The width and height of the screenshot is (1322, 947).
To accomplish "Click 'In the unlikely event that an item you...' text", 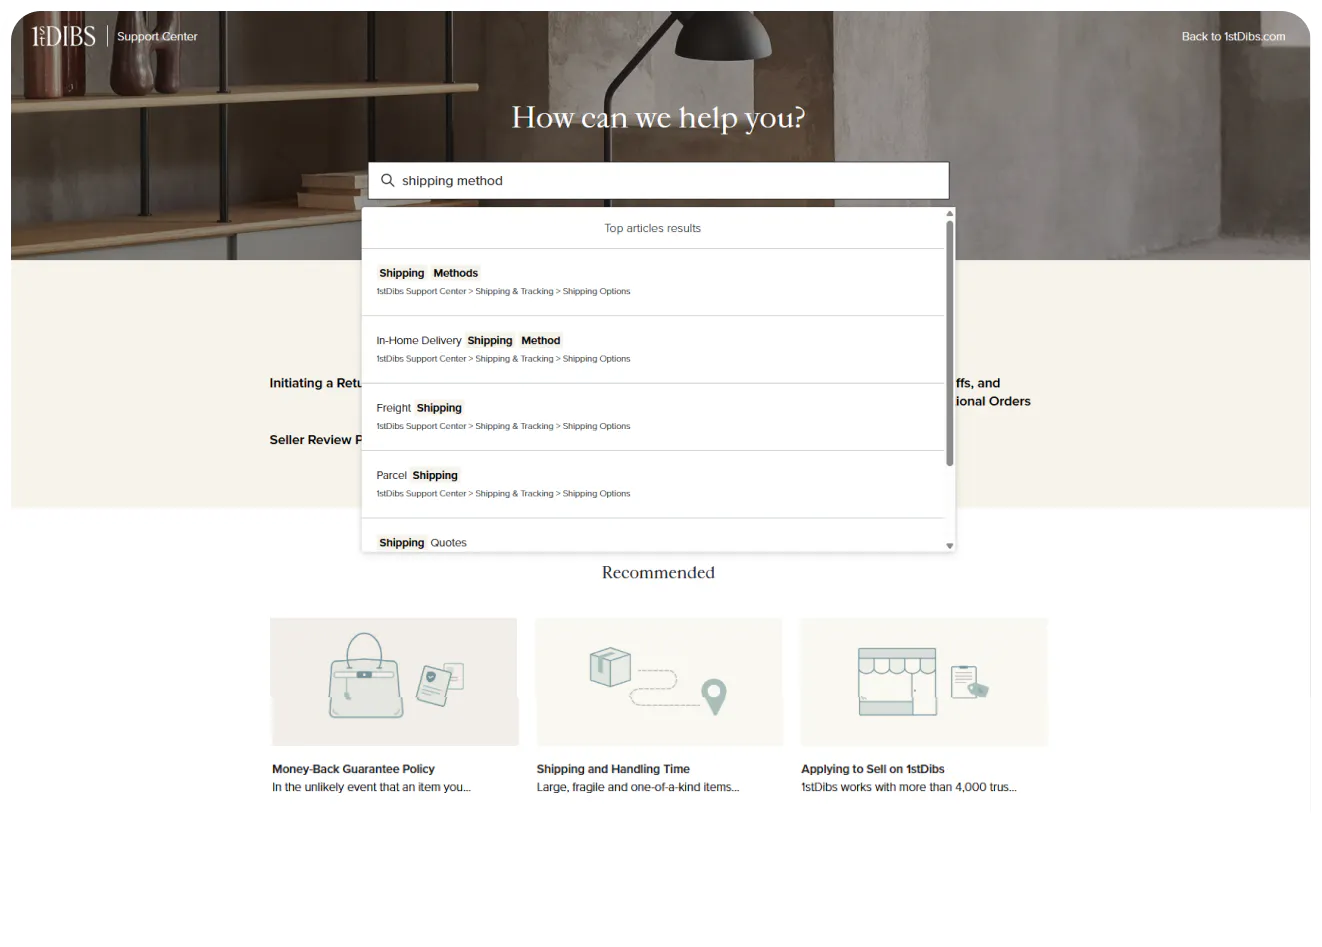I will [371, 787].
